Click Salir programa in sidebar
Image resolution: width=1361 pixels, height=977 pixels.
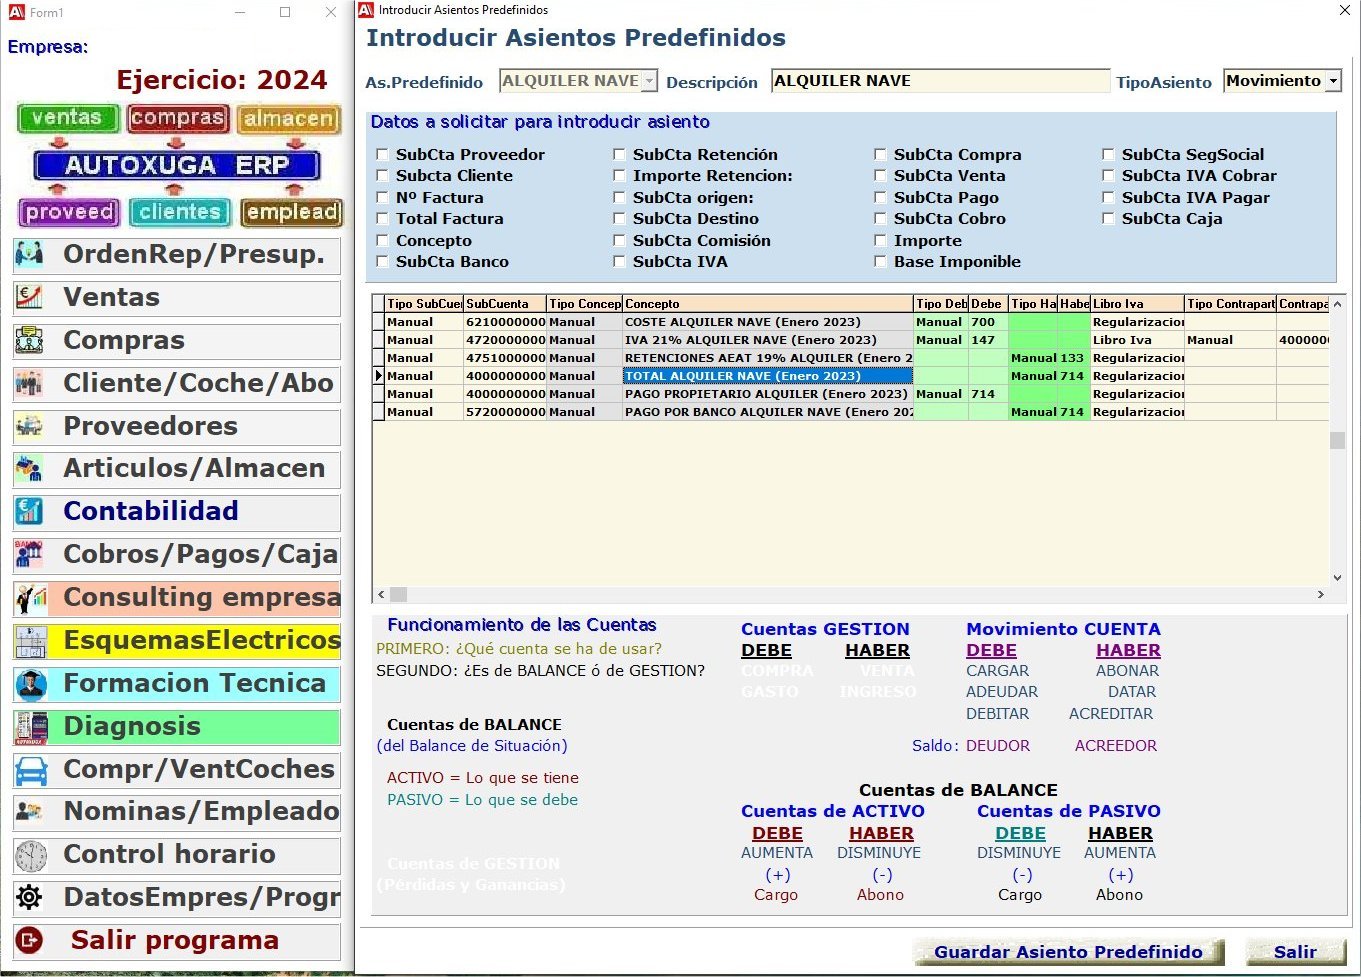(x=177, y=941)
